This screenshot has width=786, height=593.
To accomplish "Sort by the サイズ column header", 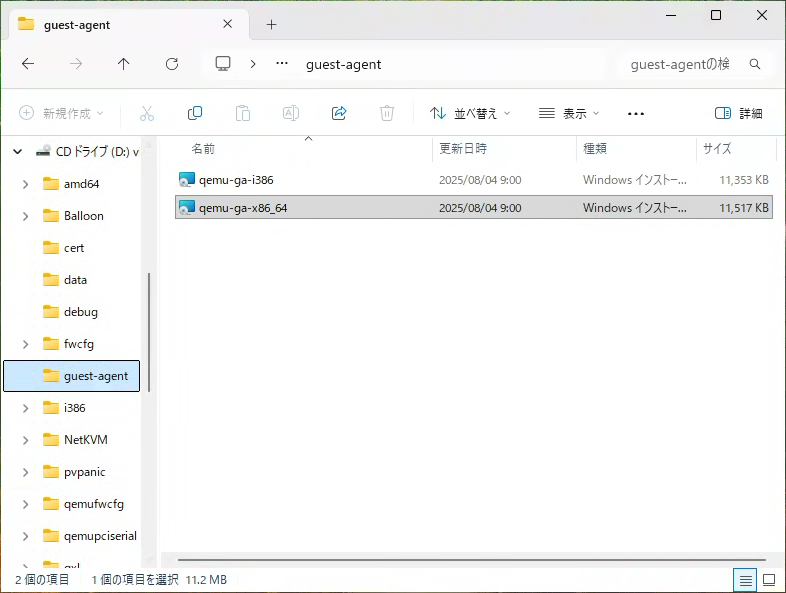I will click(x=717, y=149).
